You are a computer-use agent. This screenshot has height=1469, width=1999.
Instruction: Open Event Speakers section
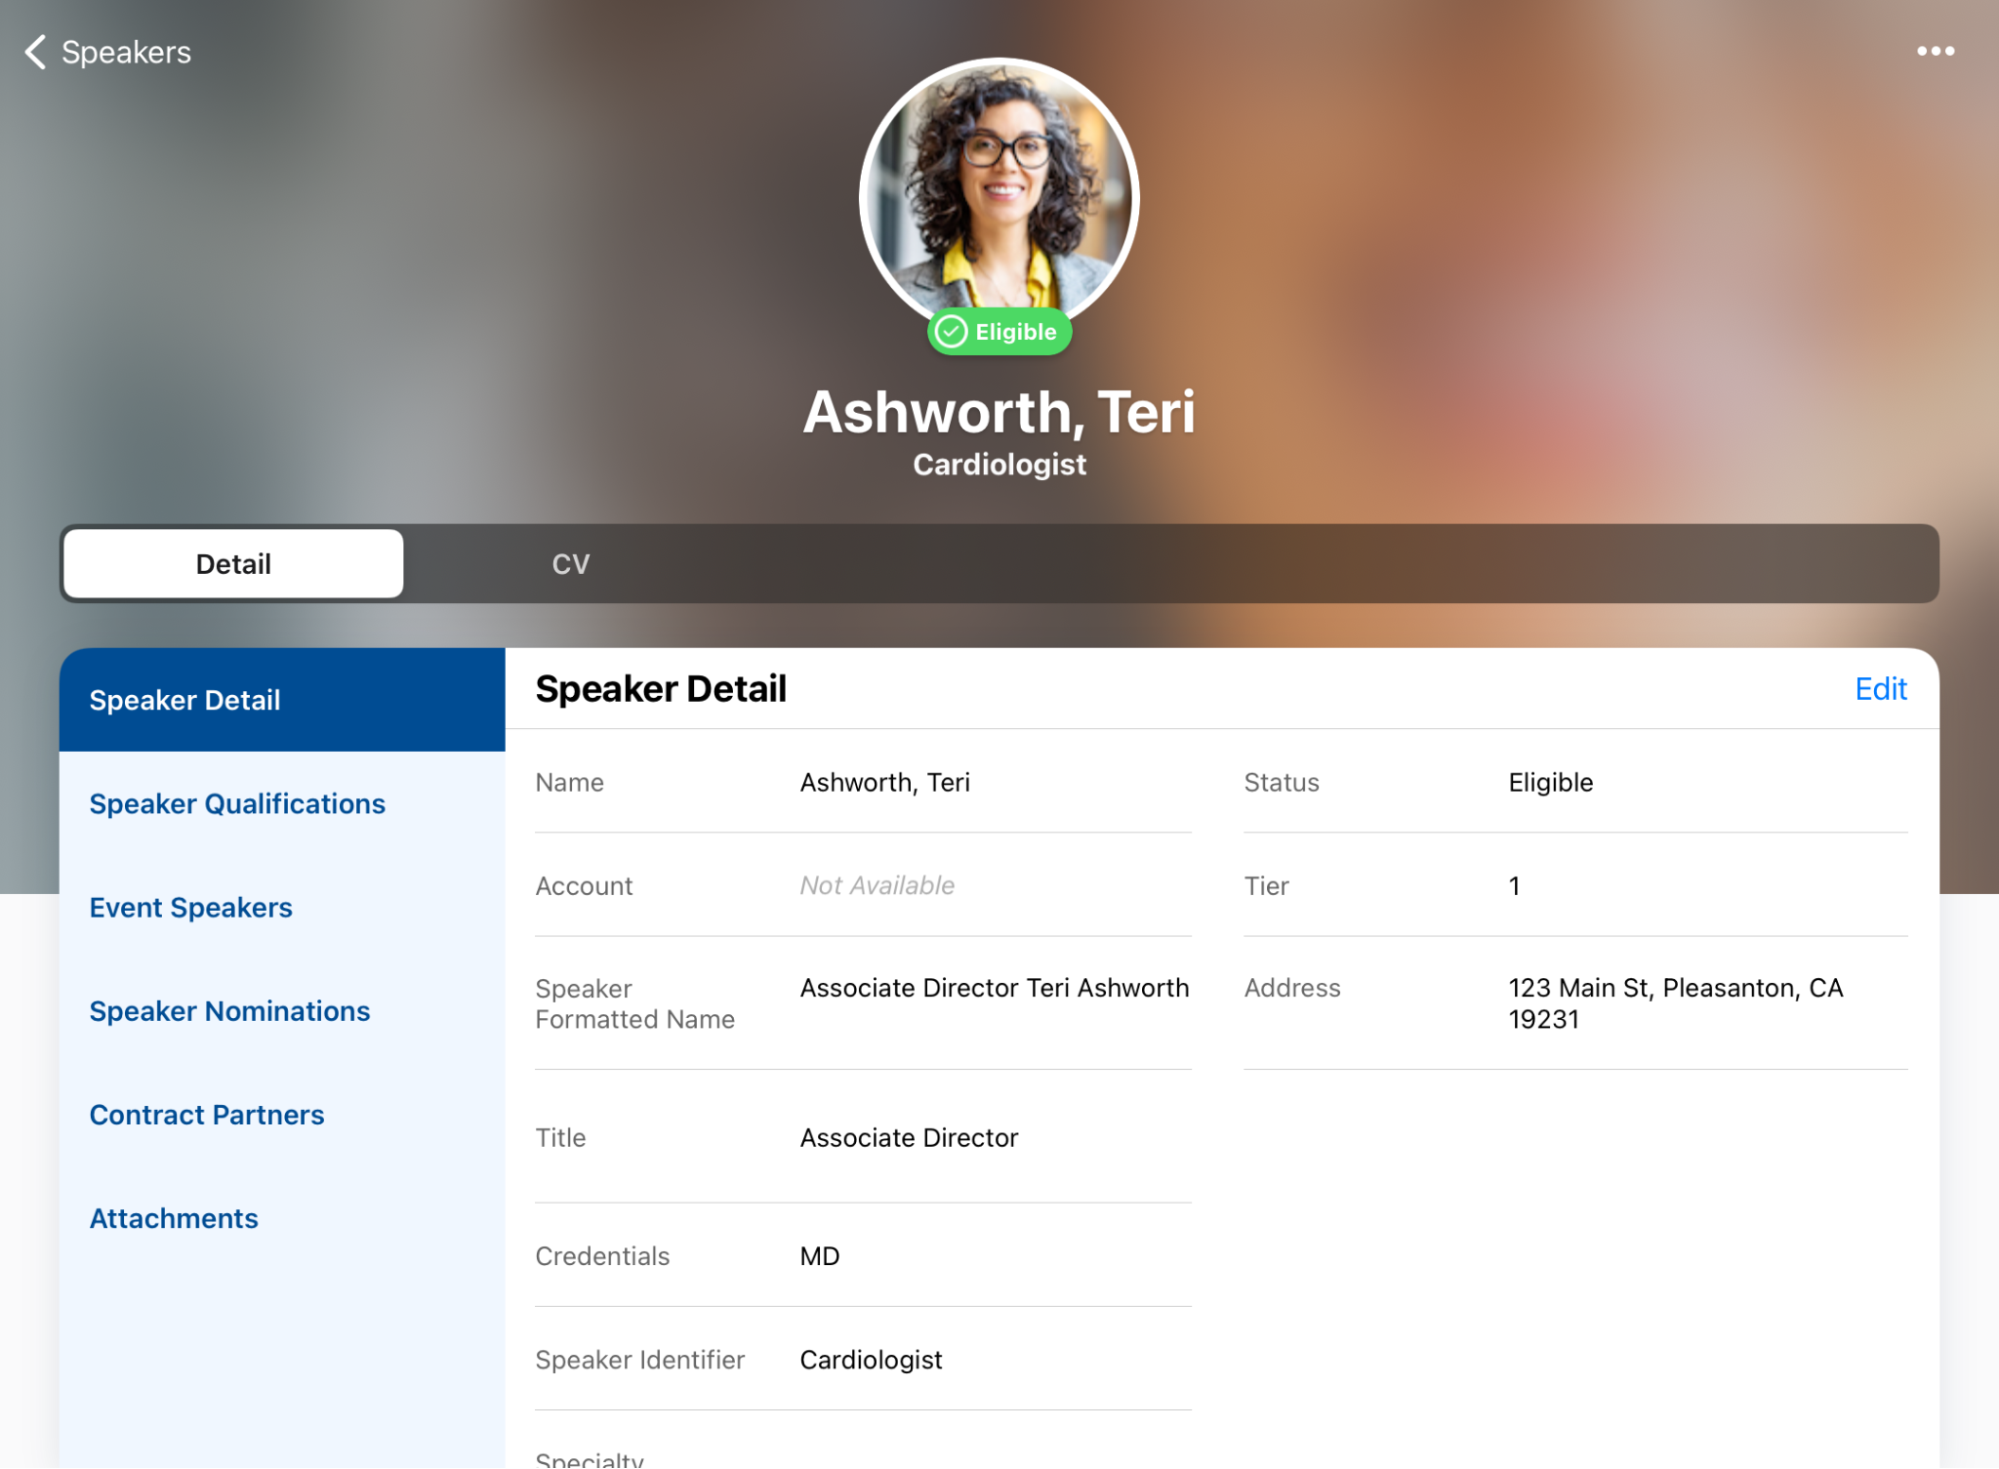[191, 908]
